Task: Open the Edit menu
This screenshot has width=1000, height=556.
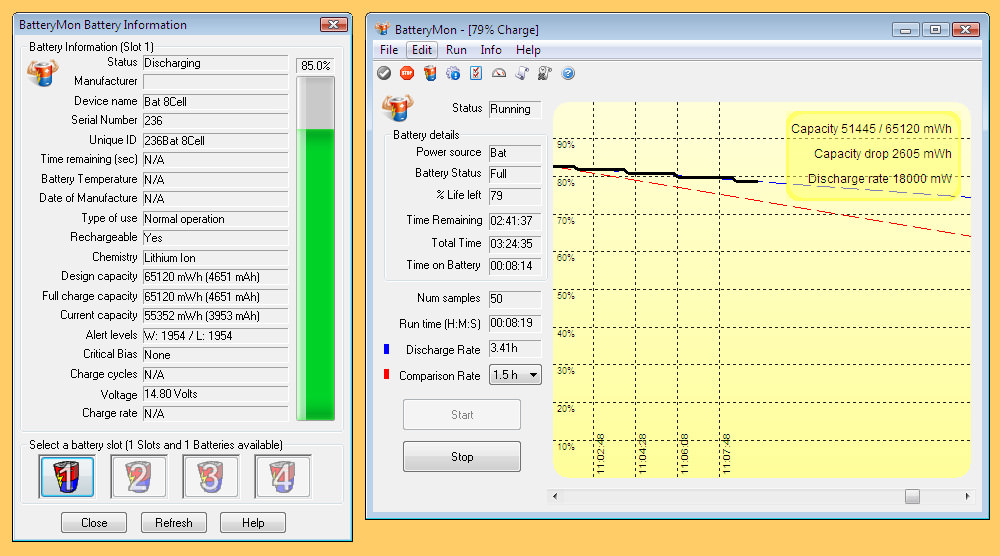Action: [422, 50]
